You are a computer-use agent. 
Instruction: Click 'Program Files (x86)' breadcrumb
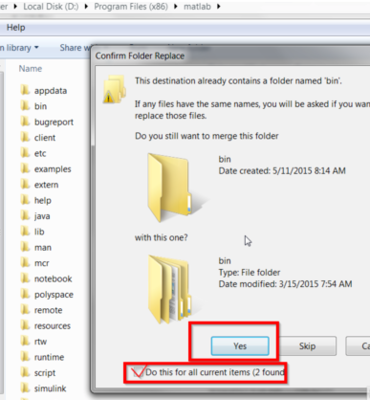click(131, 7)
